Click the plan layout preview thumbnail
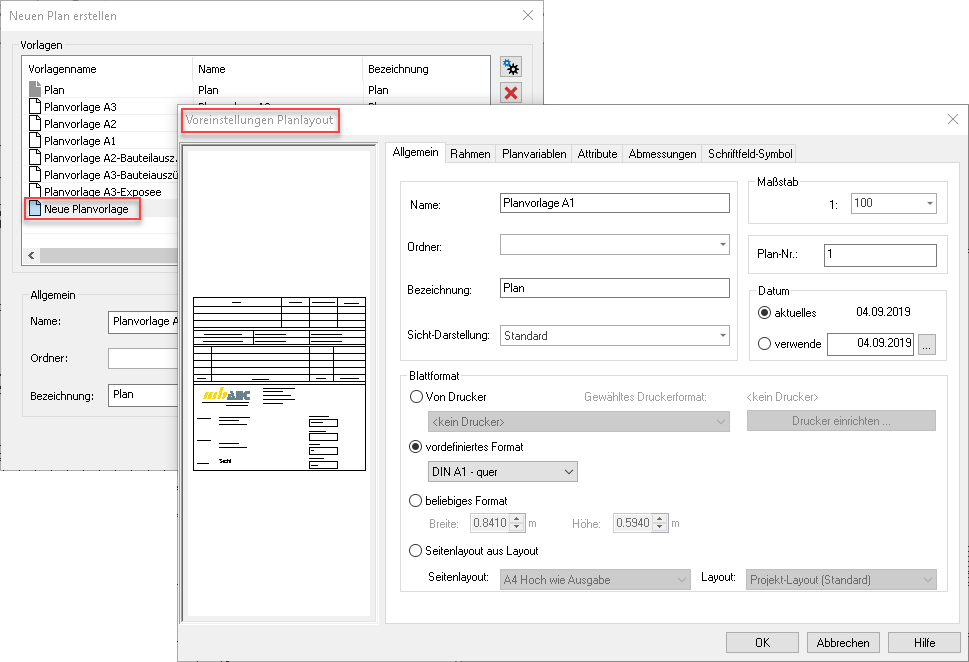Viewport: 969px width, 662px height. pyautogui.click(x=279, y=383)
